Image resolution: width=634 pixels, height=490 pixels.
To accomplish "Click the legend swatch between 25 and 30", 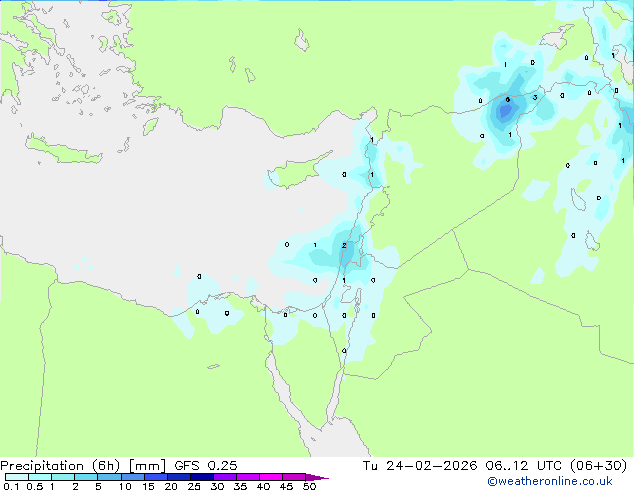I will tap(202, 477).
